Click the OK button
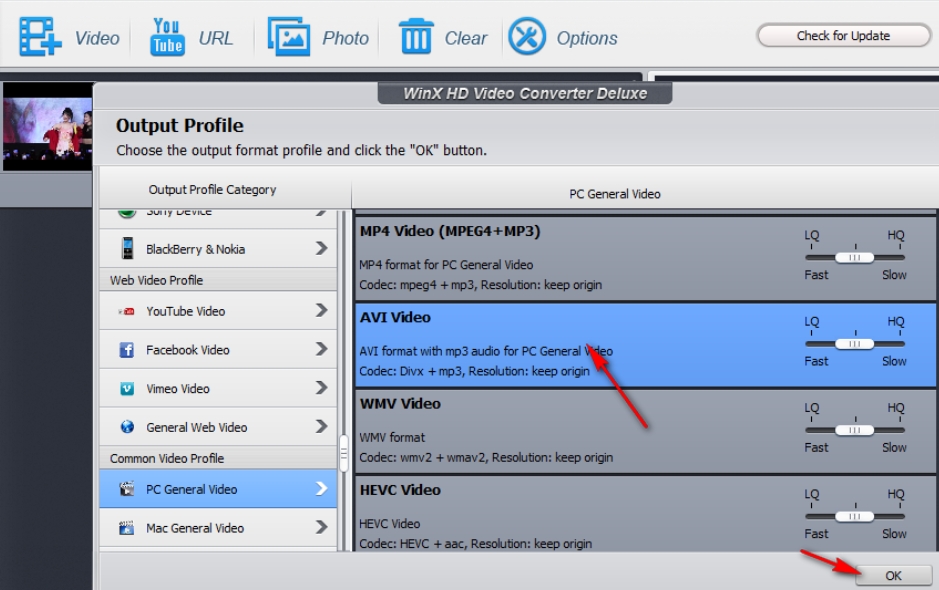939x590 pixels. [x=893, y=576]
